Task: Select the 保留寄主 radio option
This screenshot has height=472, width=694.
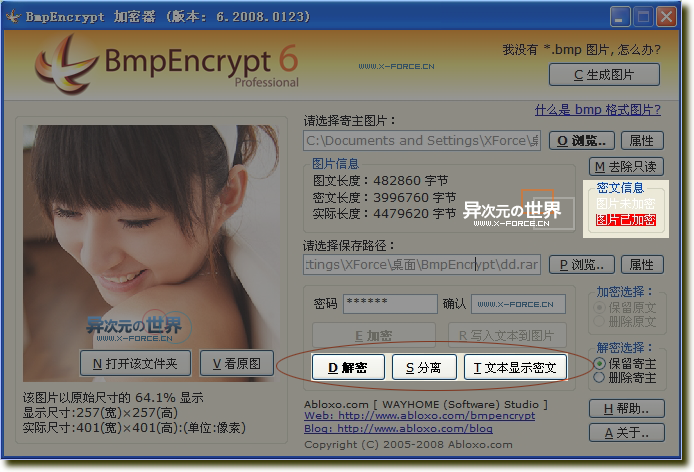Action: click(625, 364)
